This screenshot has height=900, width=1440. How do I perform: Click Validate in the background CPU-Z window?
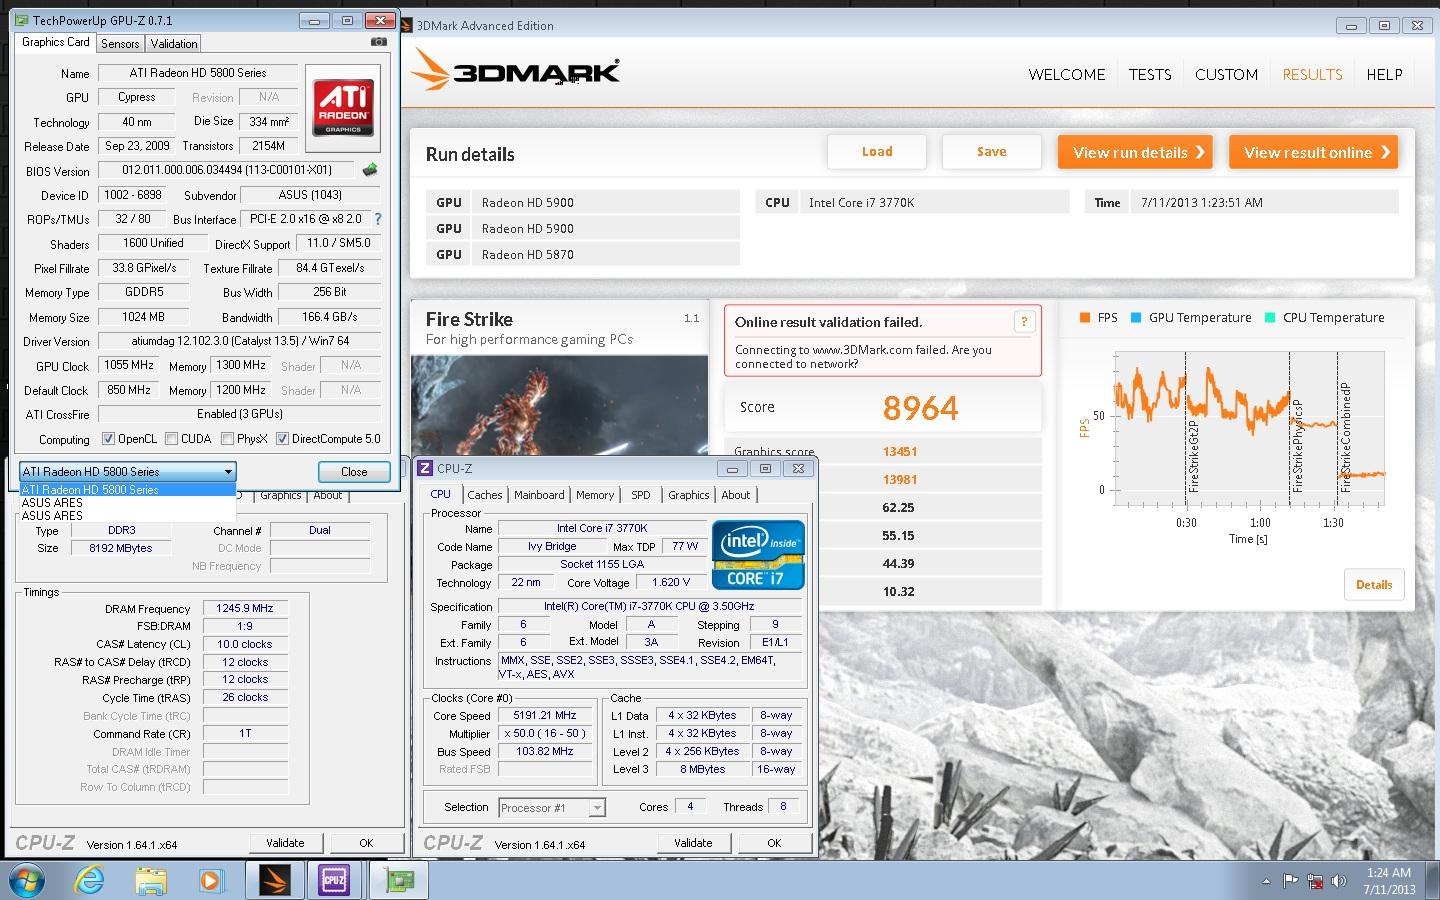pos(285,843)
